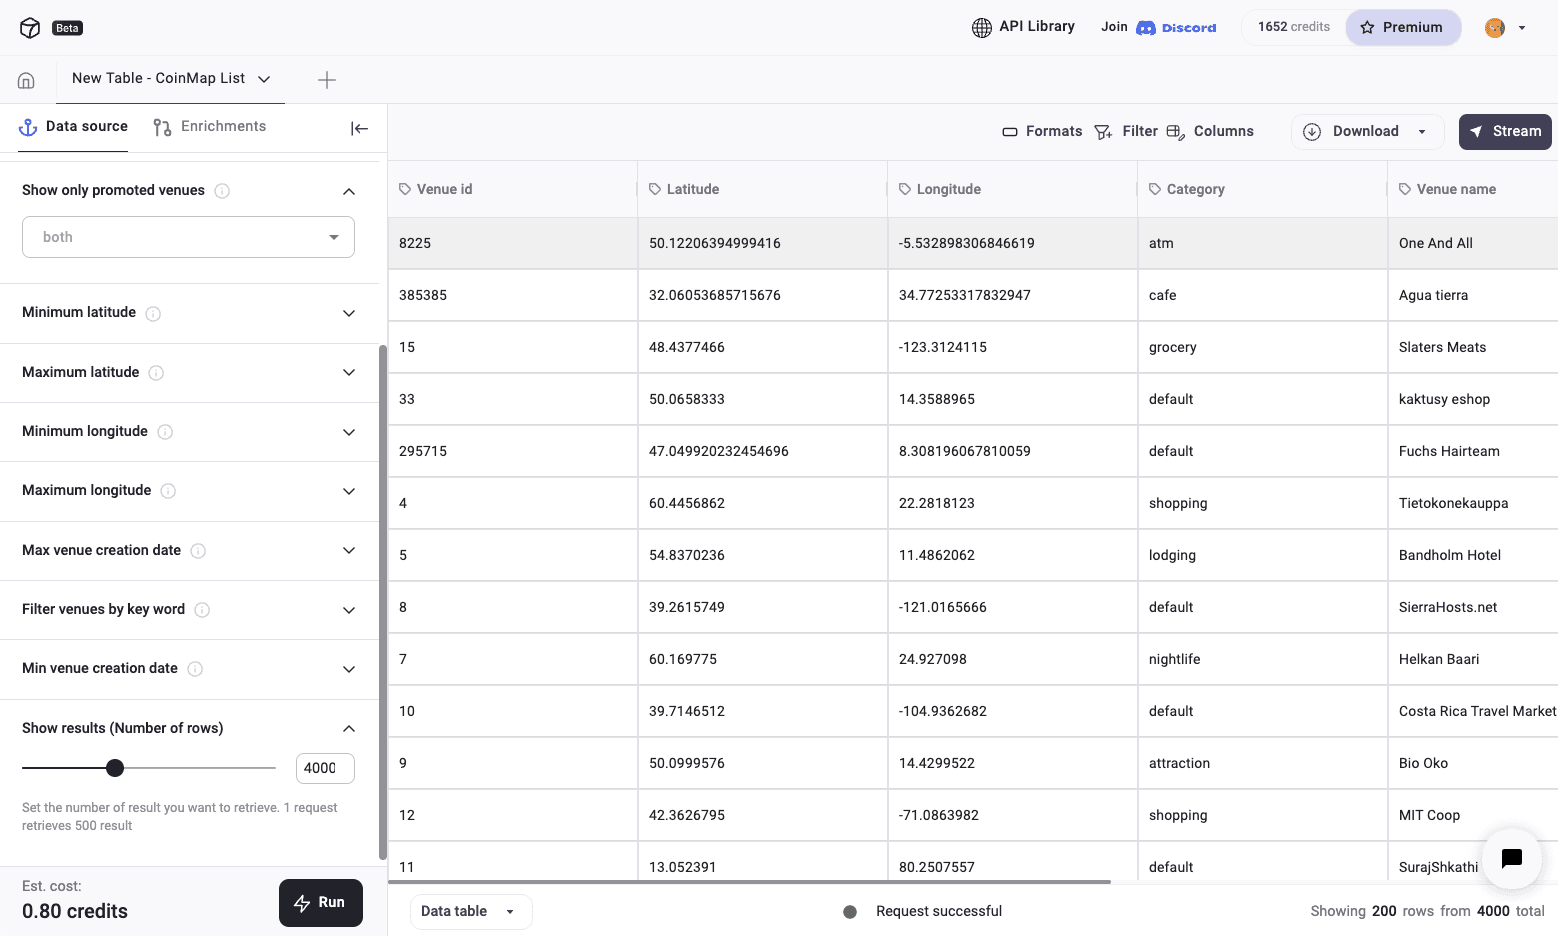Click the Filter icon above the table
1558x936 pixels.
1103,131
